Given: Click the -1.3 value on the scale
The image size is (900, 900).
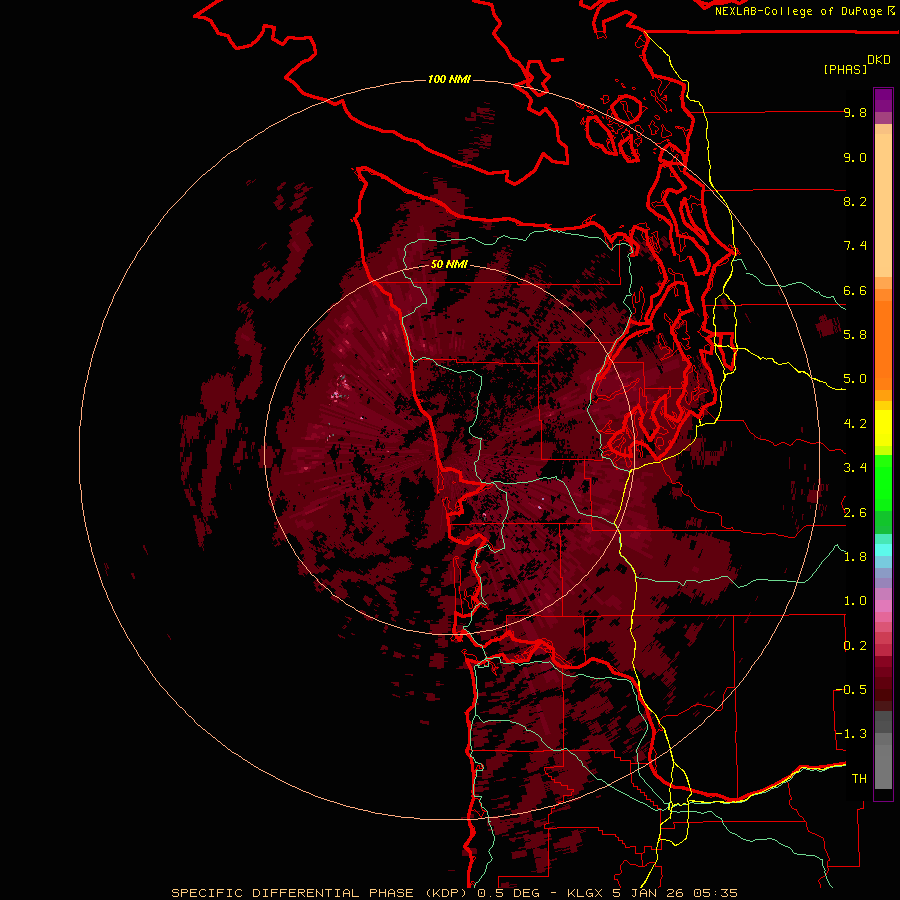Looking at the screenshot, I should [x=852, y=734].
